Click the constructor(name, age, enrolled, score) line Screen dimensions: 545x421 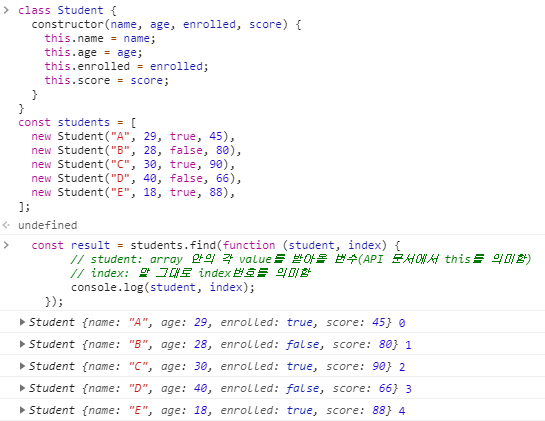[166, 24]
